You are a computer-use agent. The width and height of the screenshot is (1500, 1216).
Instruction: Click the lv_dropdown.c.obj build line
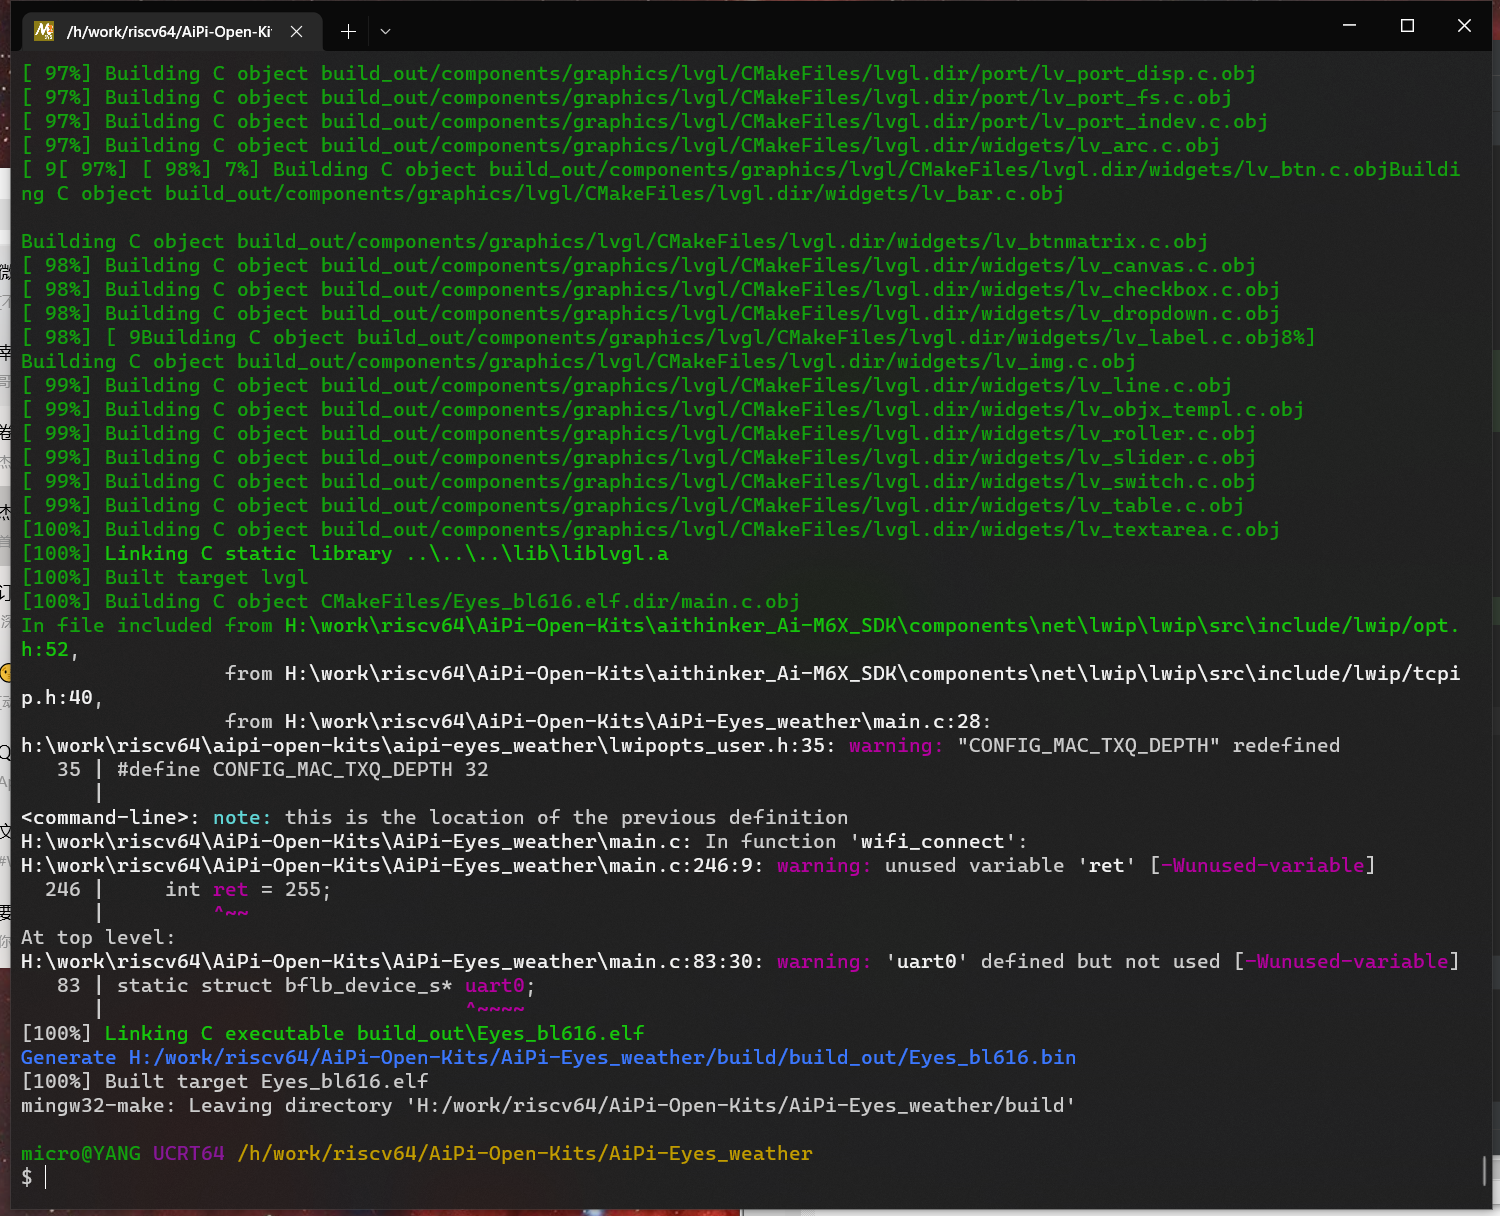click(650, 313)
